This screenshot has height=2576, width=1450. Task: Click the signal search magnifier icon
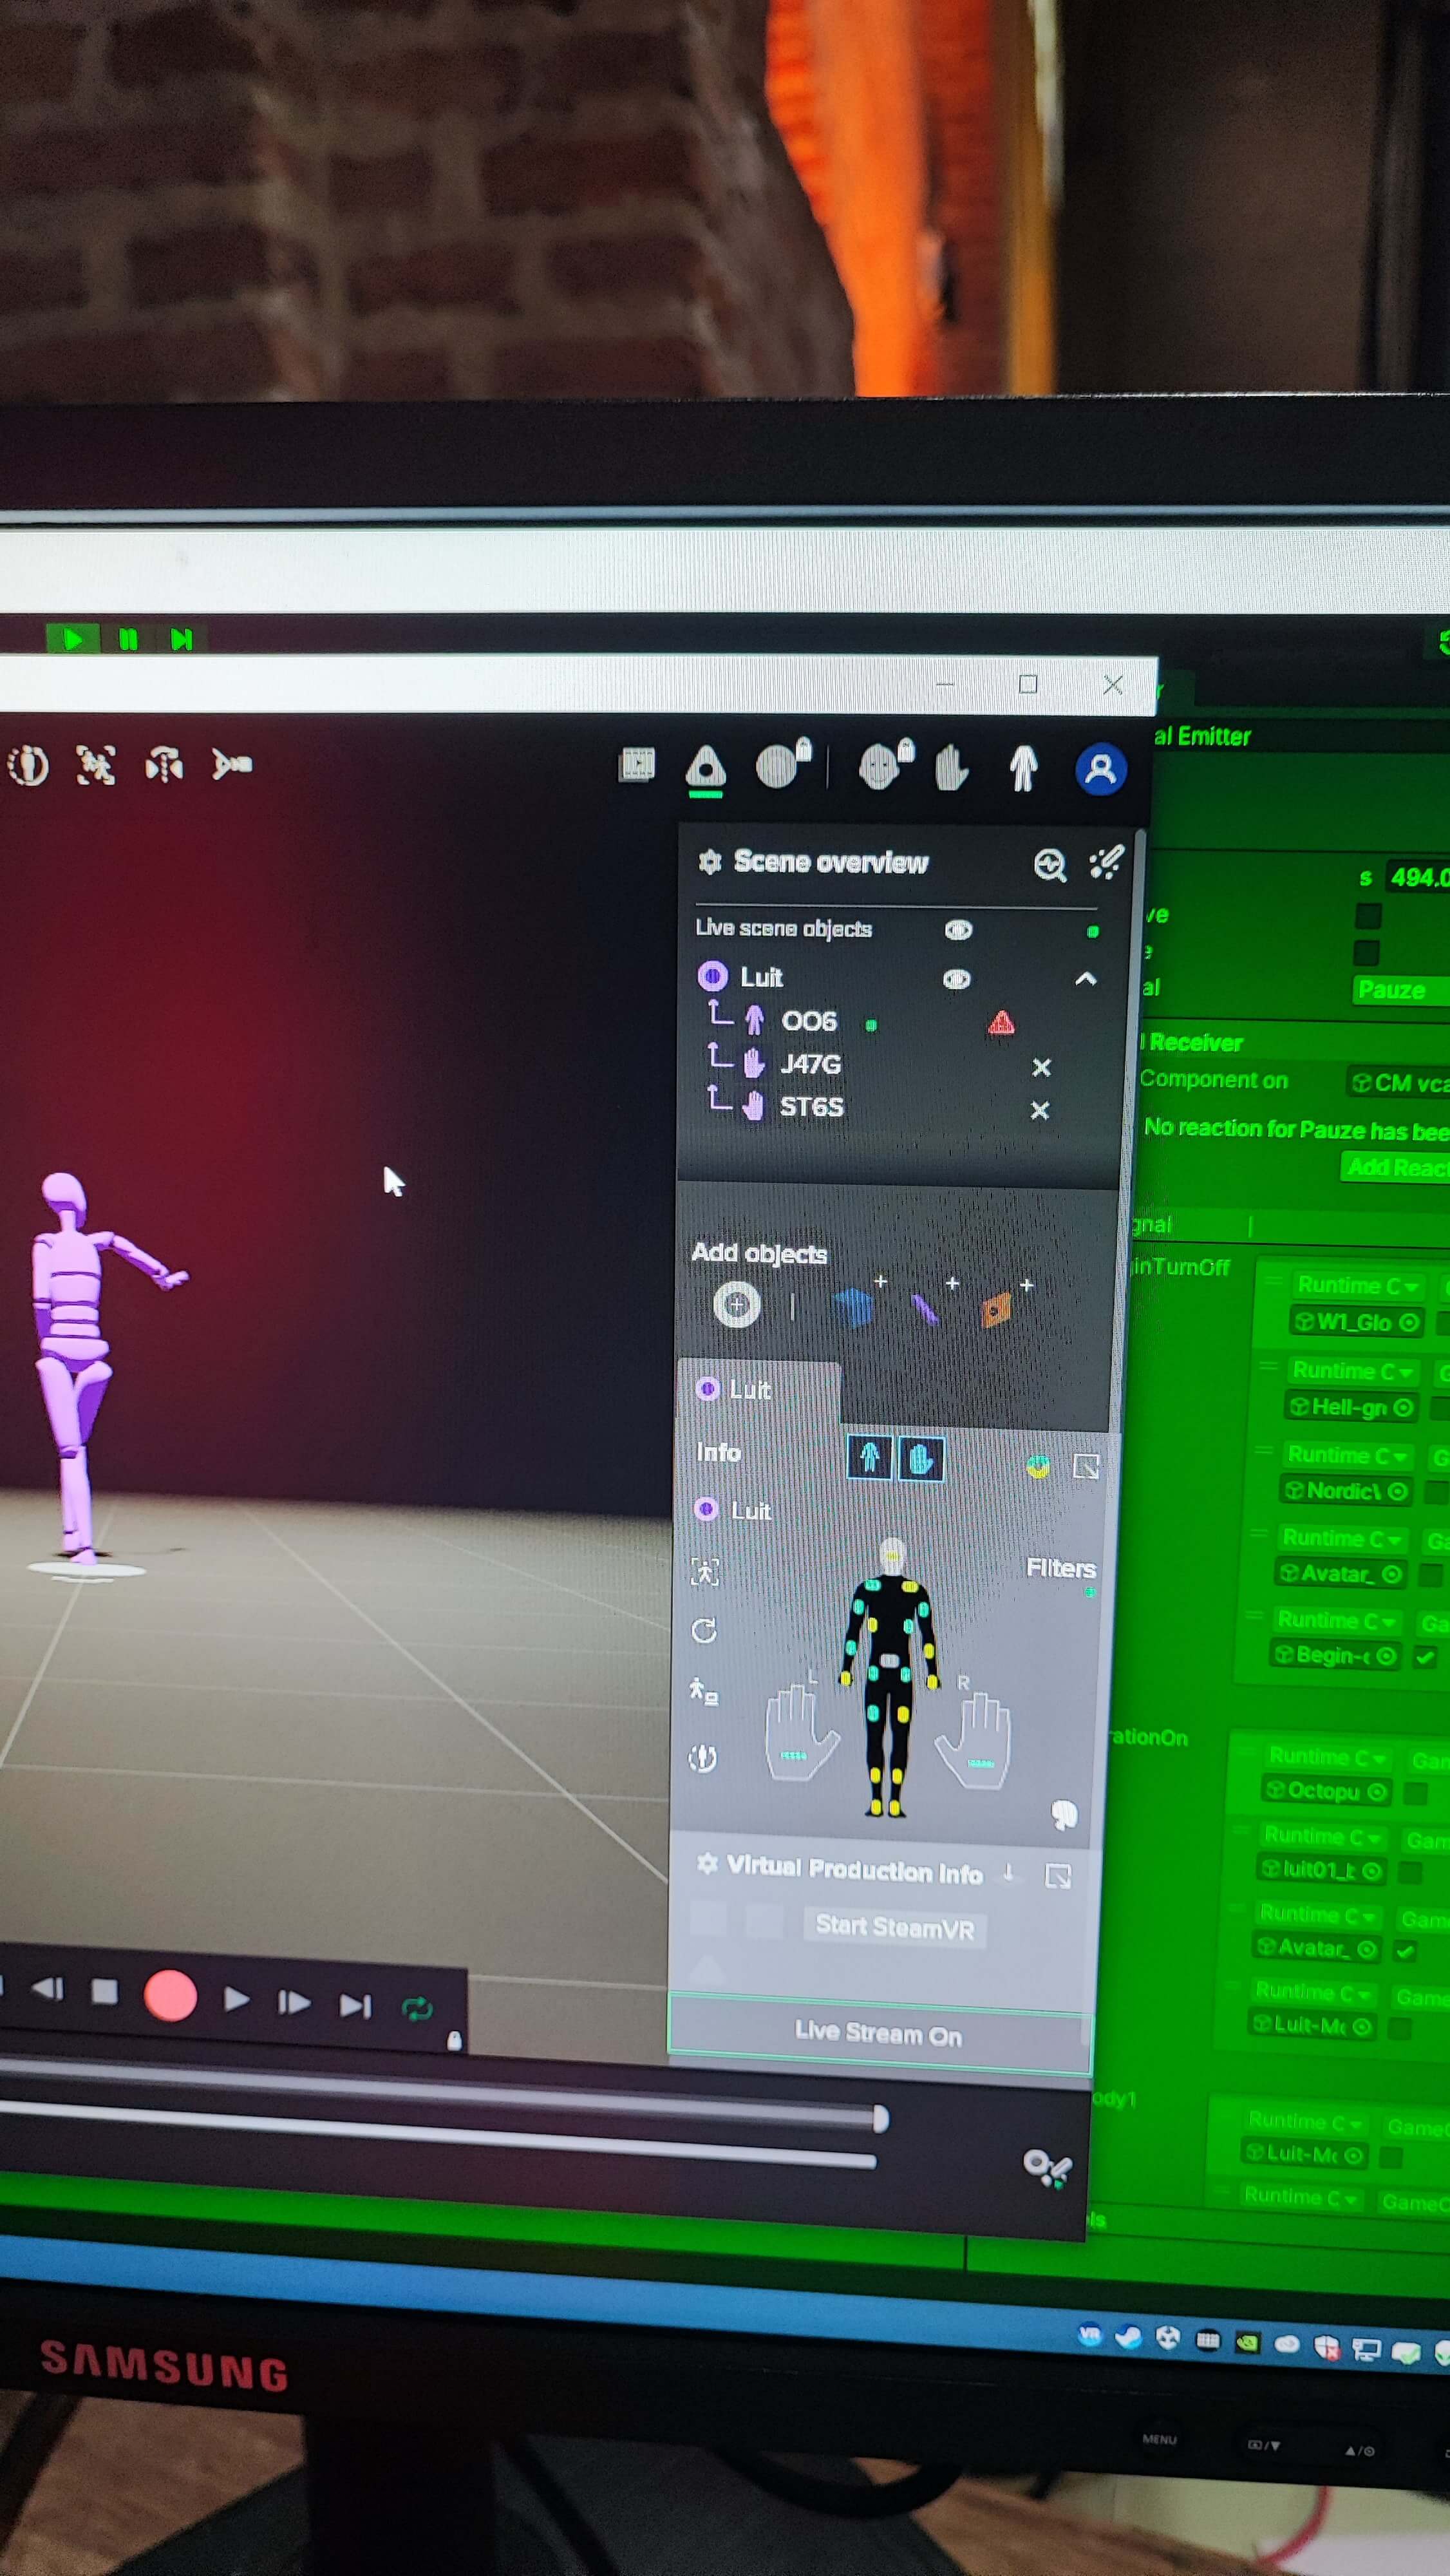click(1049, 865)
